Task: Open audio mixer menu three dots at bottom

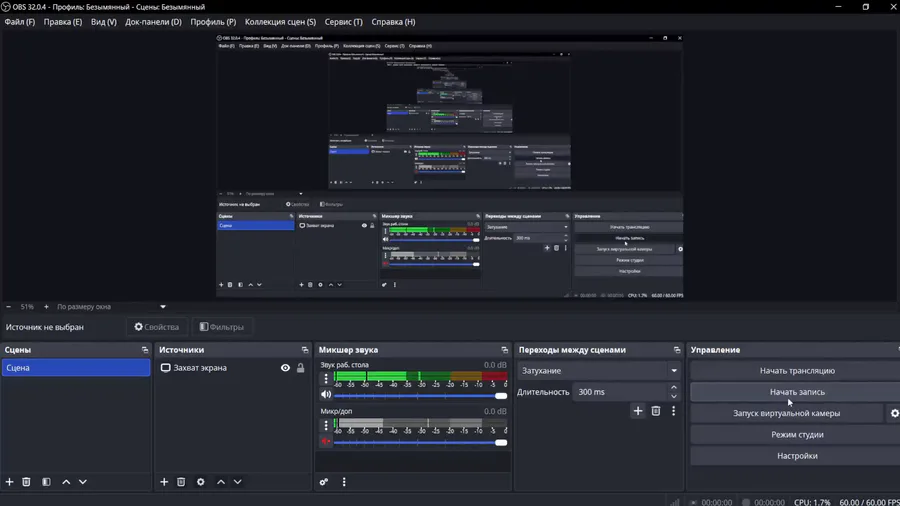Action: click(x=344, y=482)
